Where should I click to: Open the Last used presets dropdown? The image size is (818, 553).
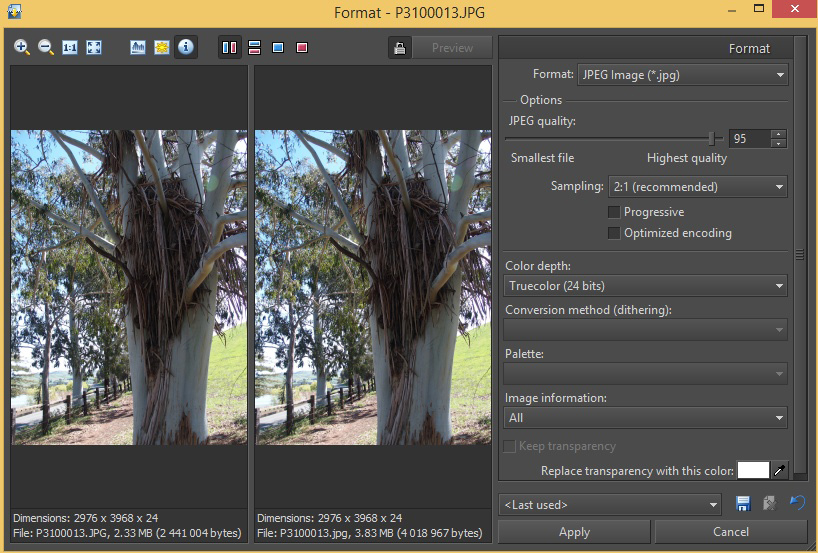(x=609, y=504)
